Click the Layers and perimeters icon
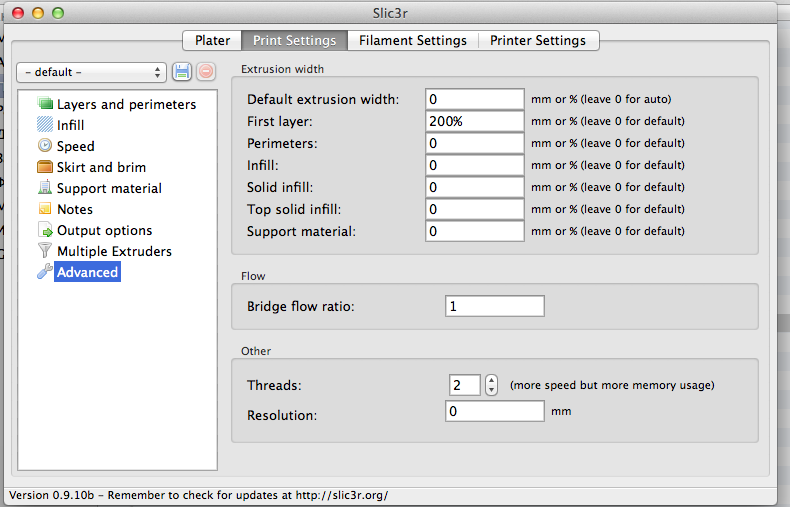 pyautogui.click(x=45, y=104)
